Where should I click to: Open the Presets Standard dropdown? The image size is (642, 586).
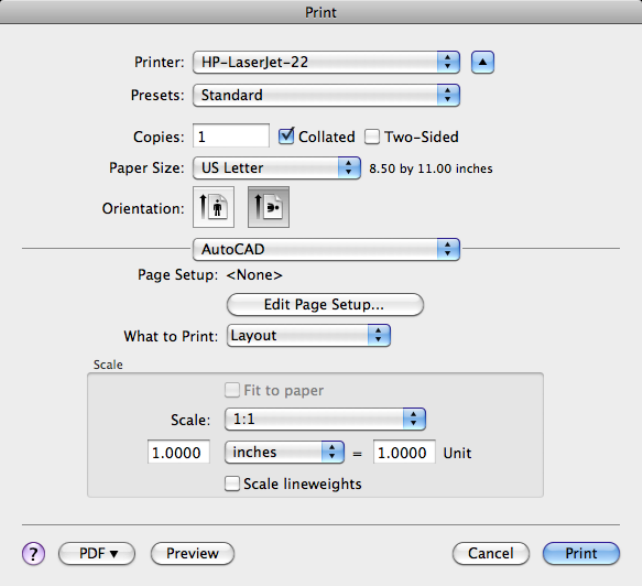click(x=326, y=95)
